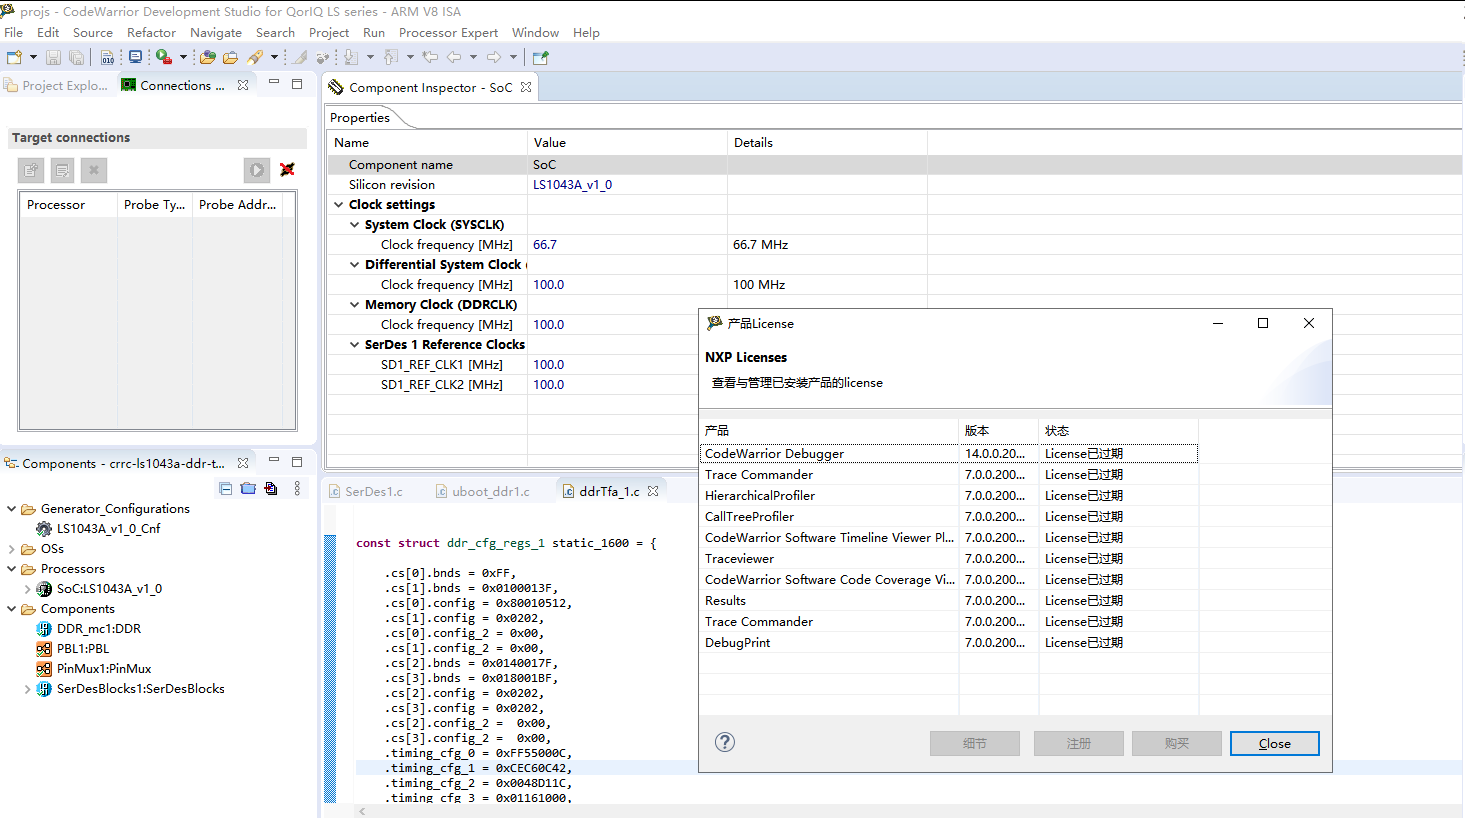Select the Flash Programmer pen icon
Image resolution: width=1465 pixels, height=818 pixels.
click(255, 57)
